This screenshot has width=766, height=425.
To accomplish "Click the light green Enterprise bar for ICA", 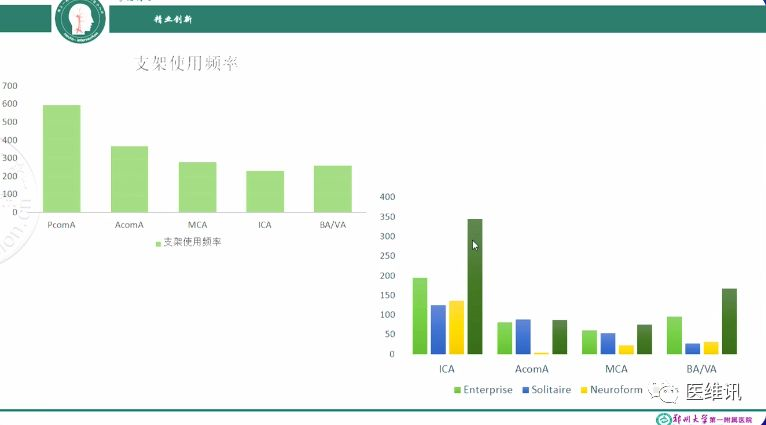I will [x=420, y=316].
